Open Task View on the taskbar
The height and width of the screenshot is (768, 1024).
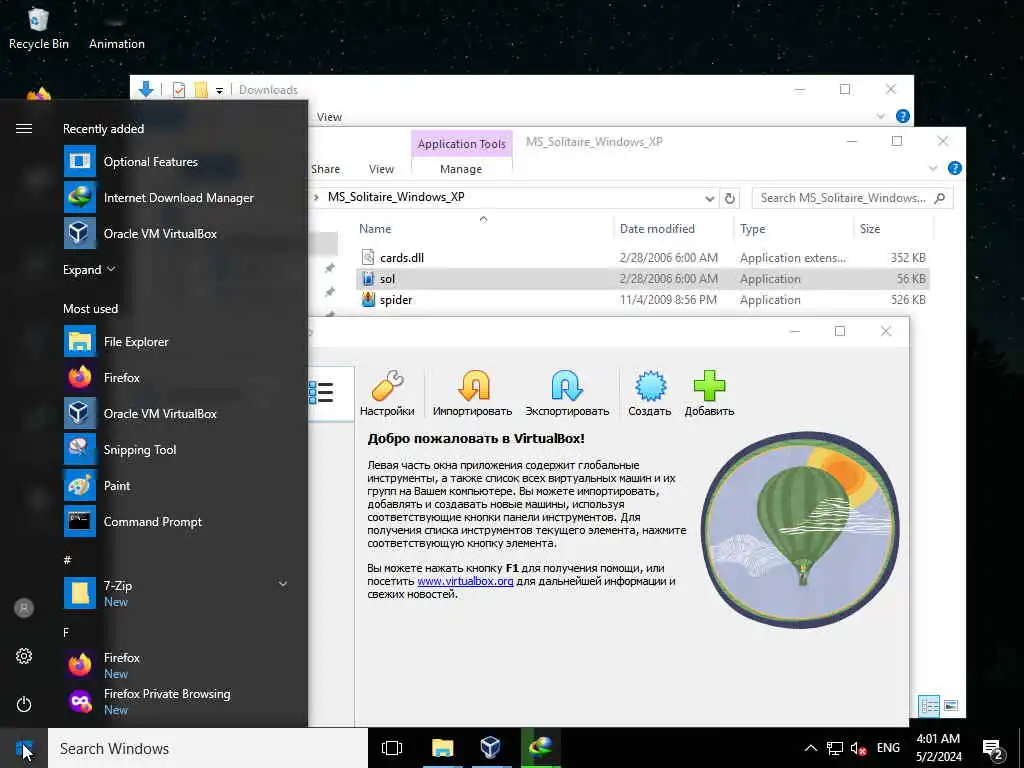(392, 748)
